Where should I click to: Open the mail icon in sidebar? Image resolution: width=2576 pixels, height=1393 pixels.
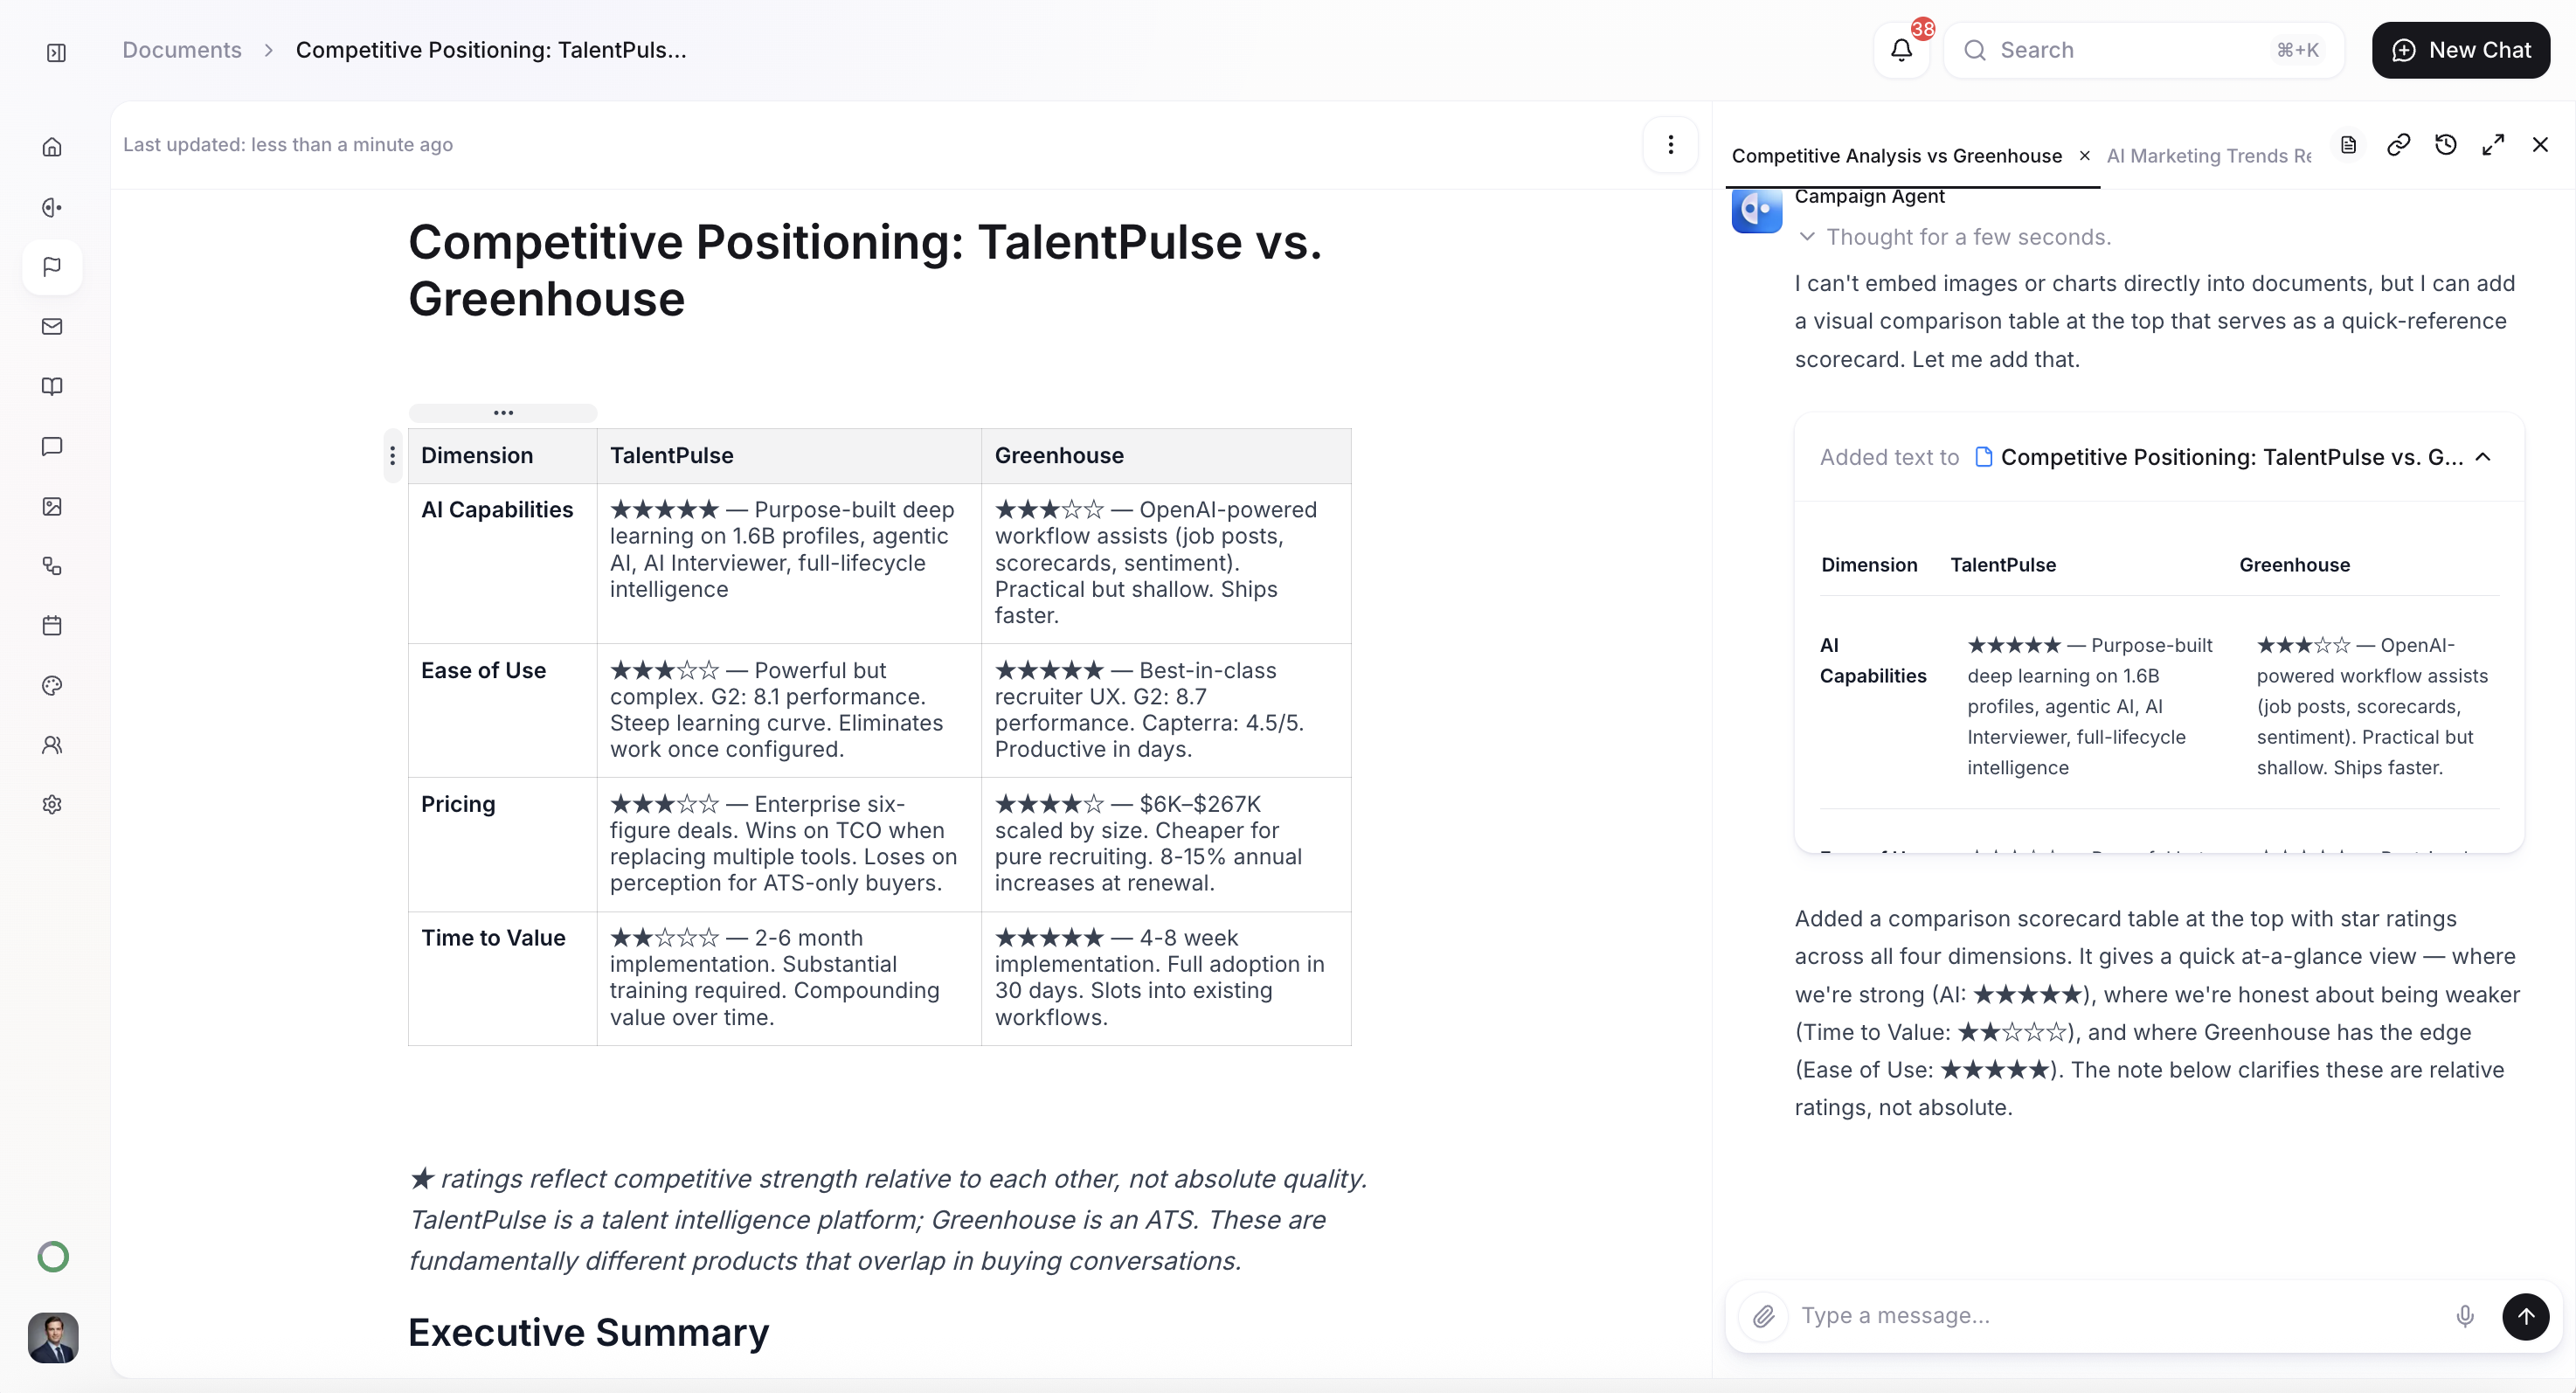coord(52,327)
